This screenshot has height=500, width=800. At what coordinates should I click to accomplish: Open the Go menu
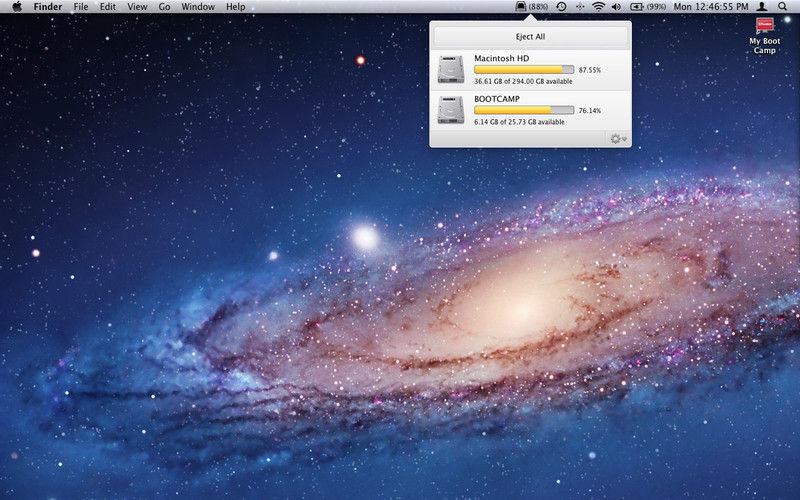pyautogui.click(x=164, y=7)
